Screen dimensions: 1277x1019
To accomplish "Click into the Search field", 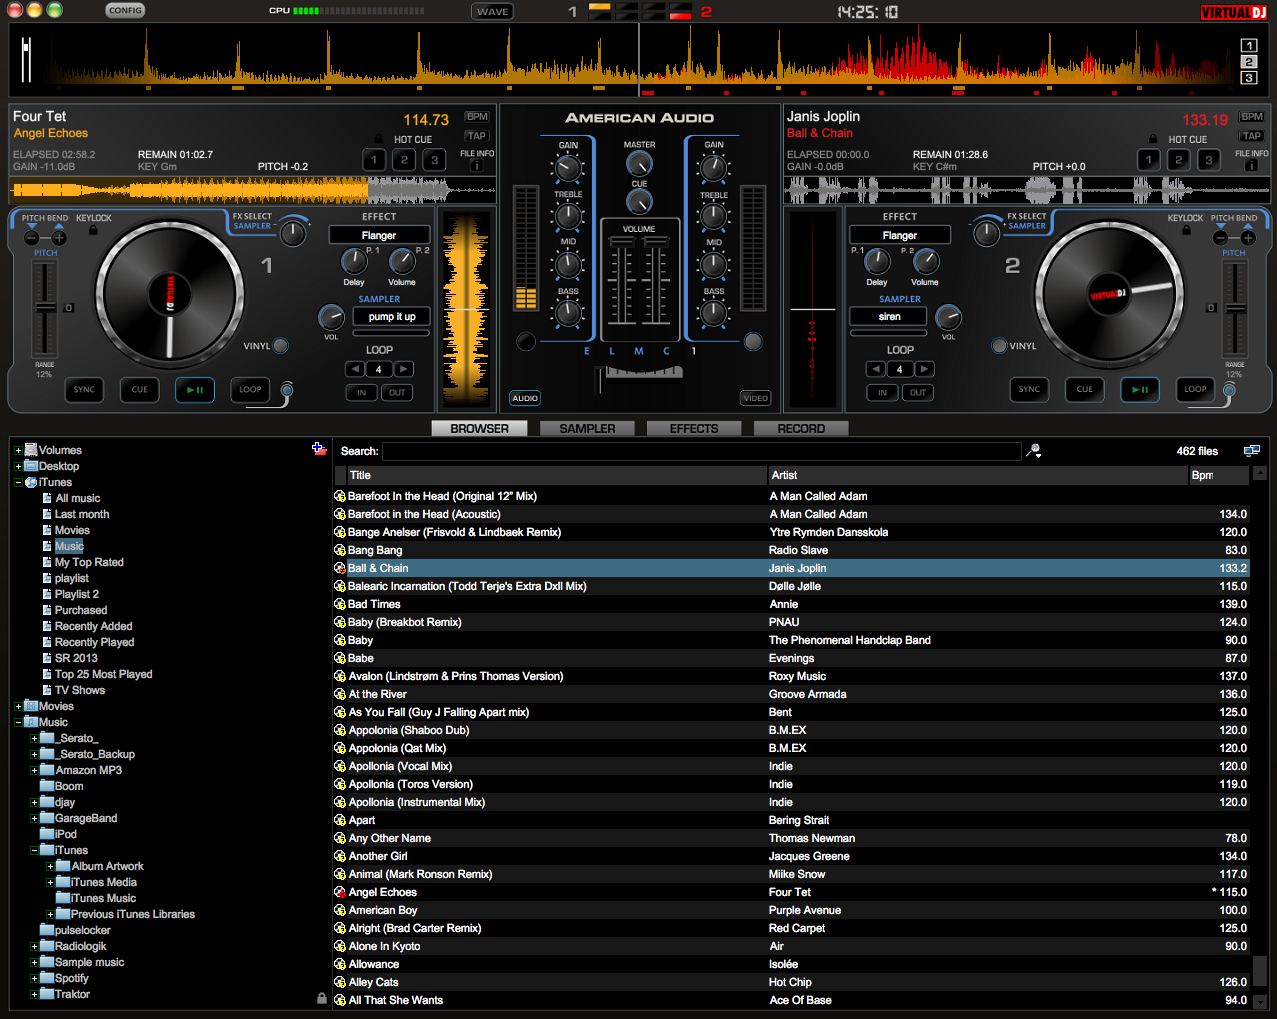I will [701, 451].
